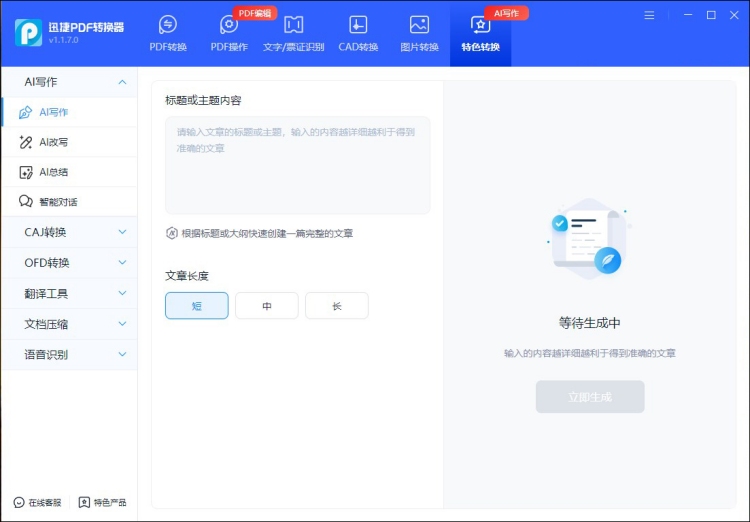
Task: Click the AI写作 pen icon in sidebar
Action: tap(25, 112)
